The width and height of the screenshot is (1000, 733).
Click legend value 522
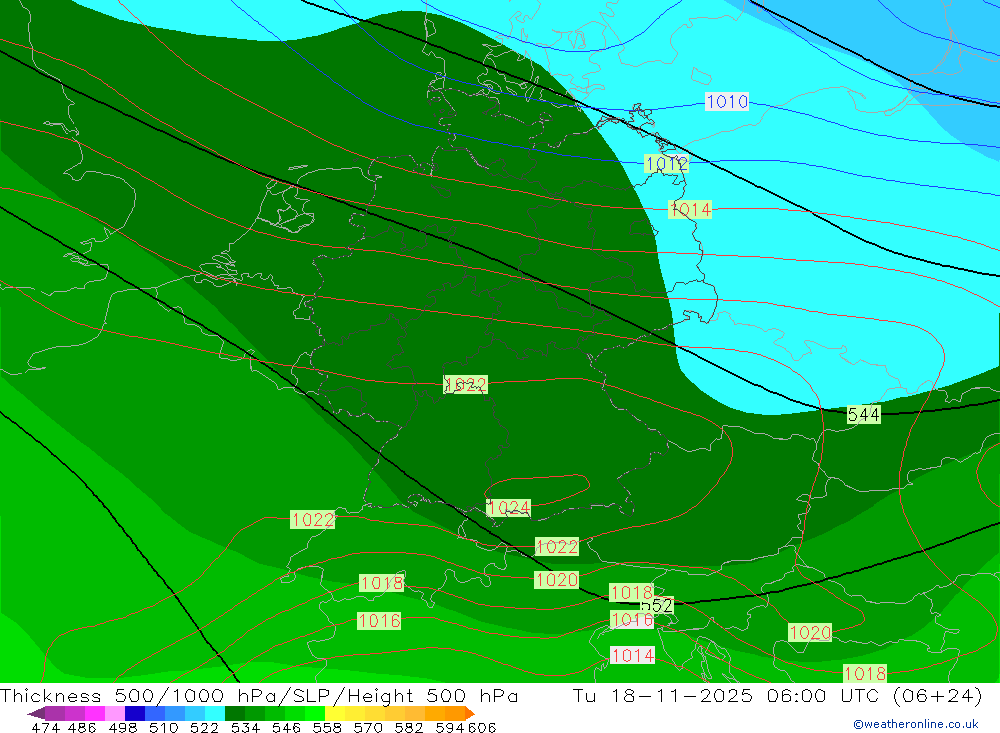[204, 727]
